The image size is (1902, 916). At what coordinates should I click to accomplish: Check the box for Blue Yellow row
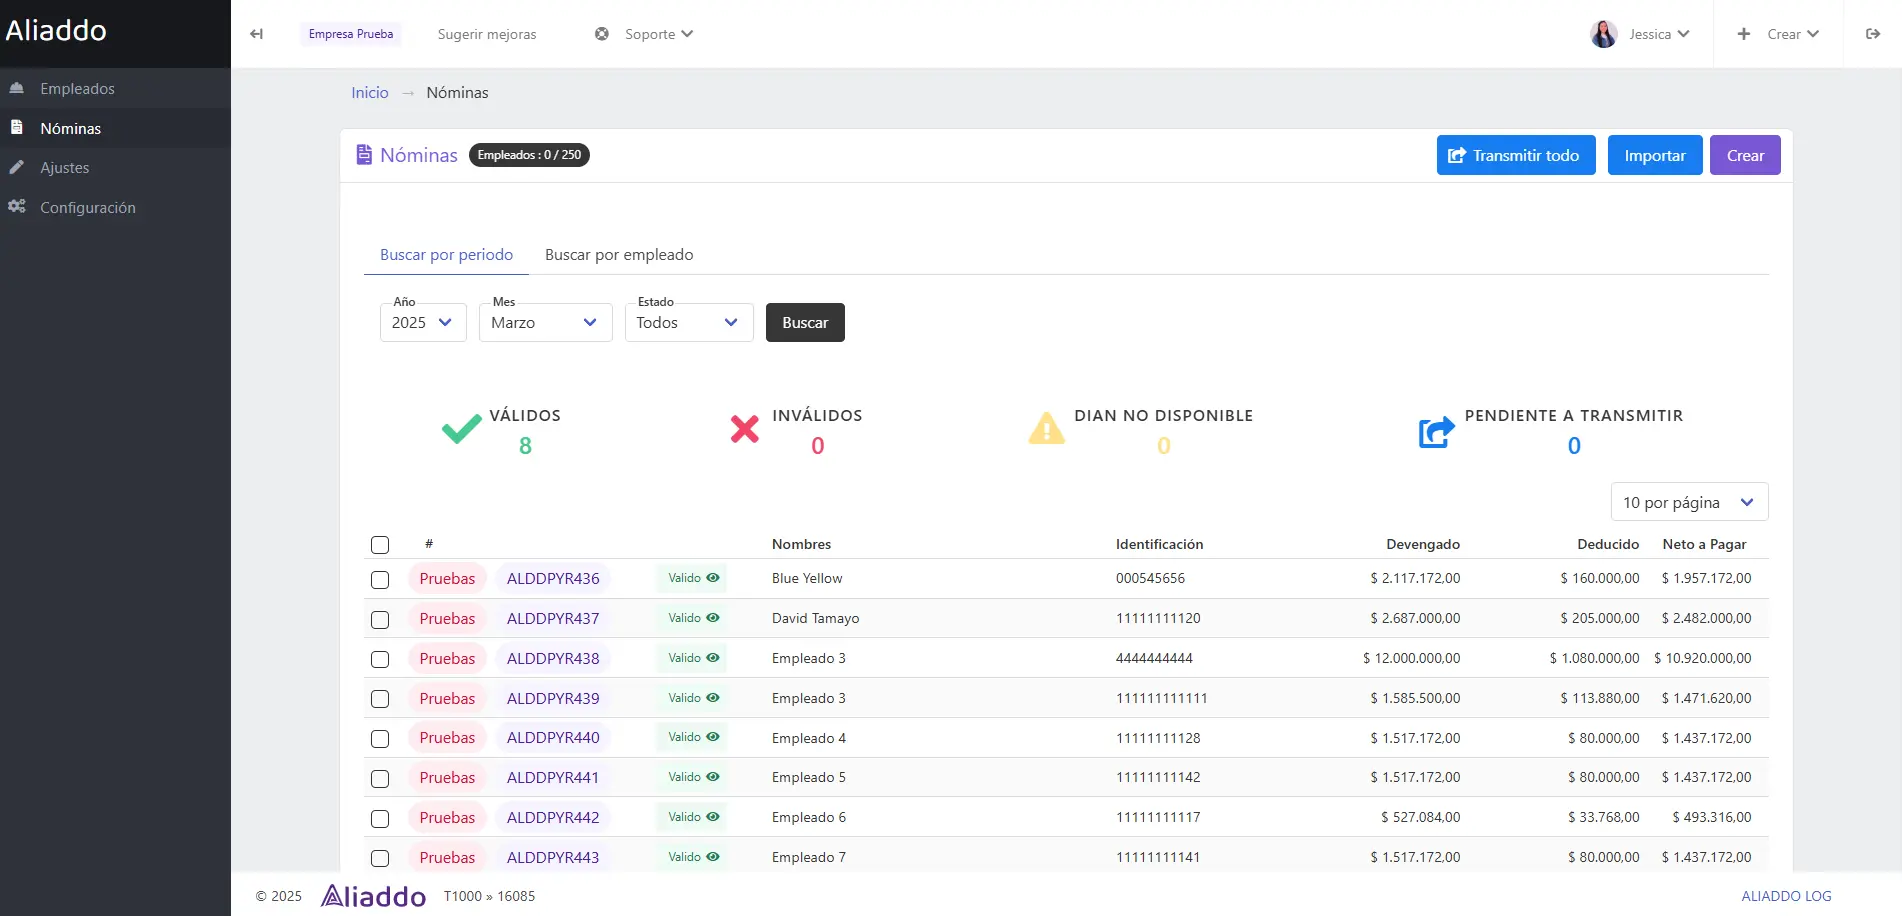[x=380, y=580]
